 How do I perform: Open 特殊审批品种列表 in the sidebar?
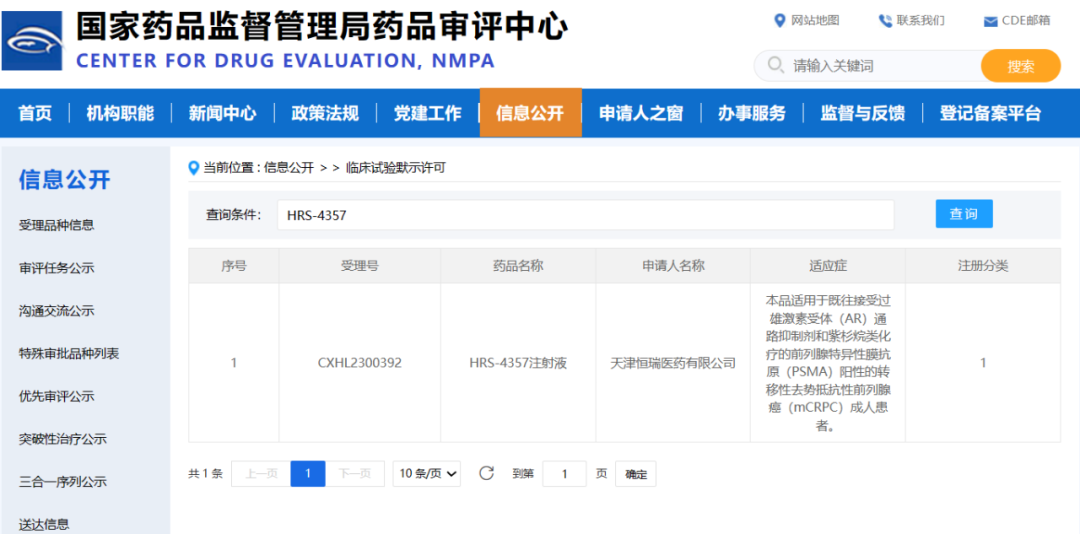click(x=69, y=353)
